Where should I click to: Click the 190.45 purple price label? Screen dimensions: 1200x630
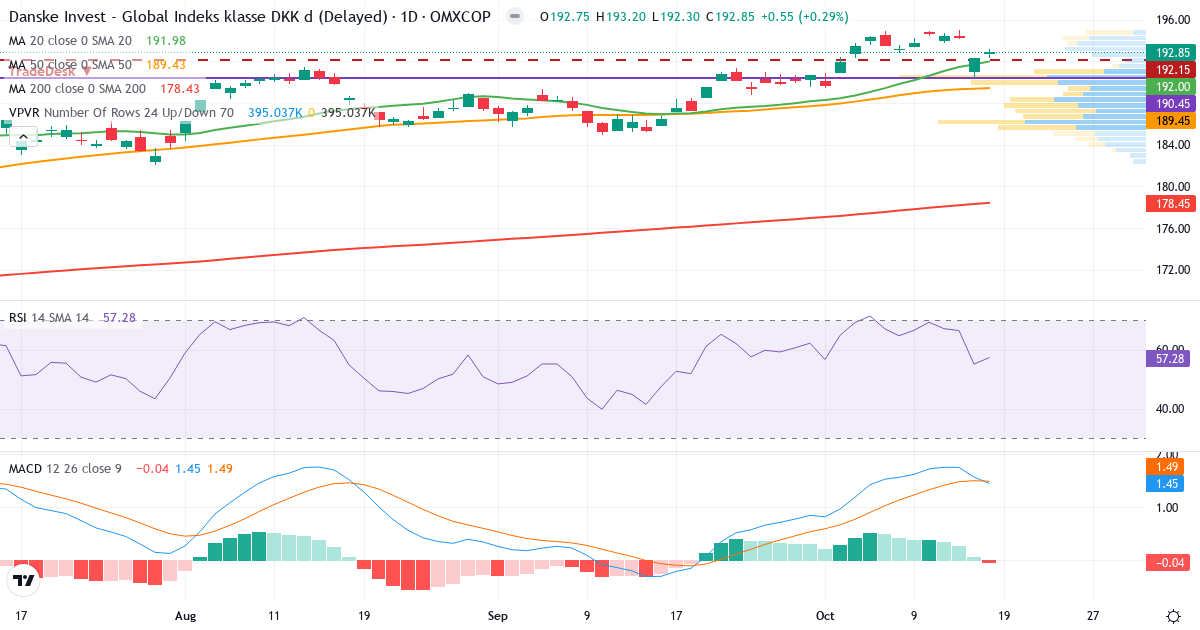tap(1172, 104)
